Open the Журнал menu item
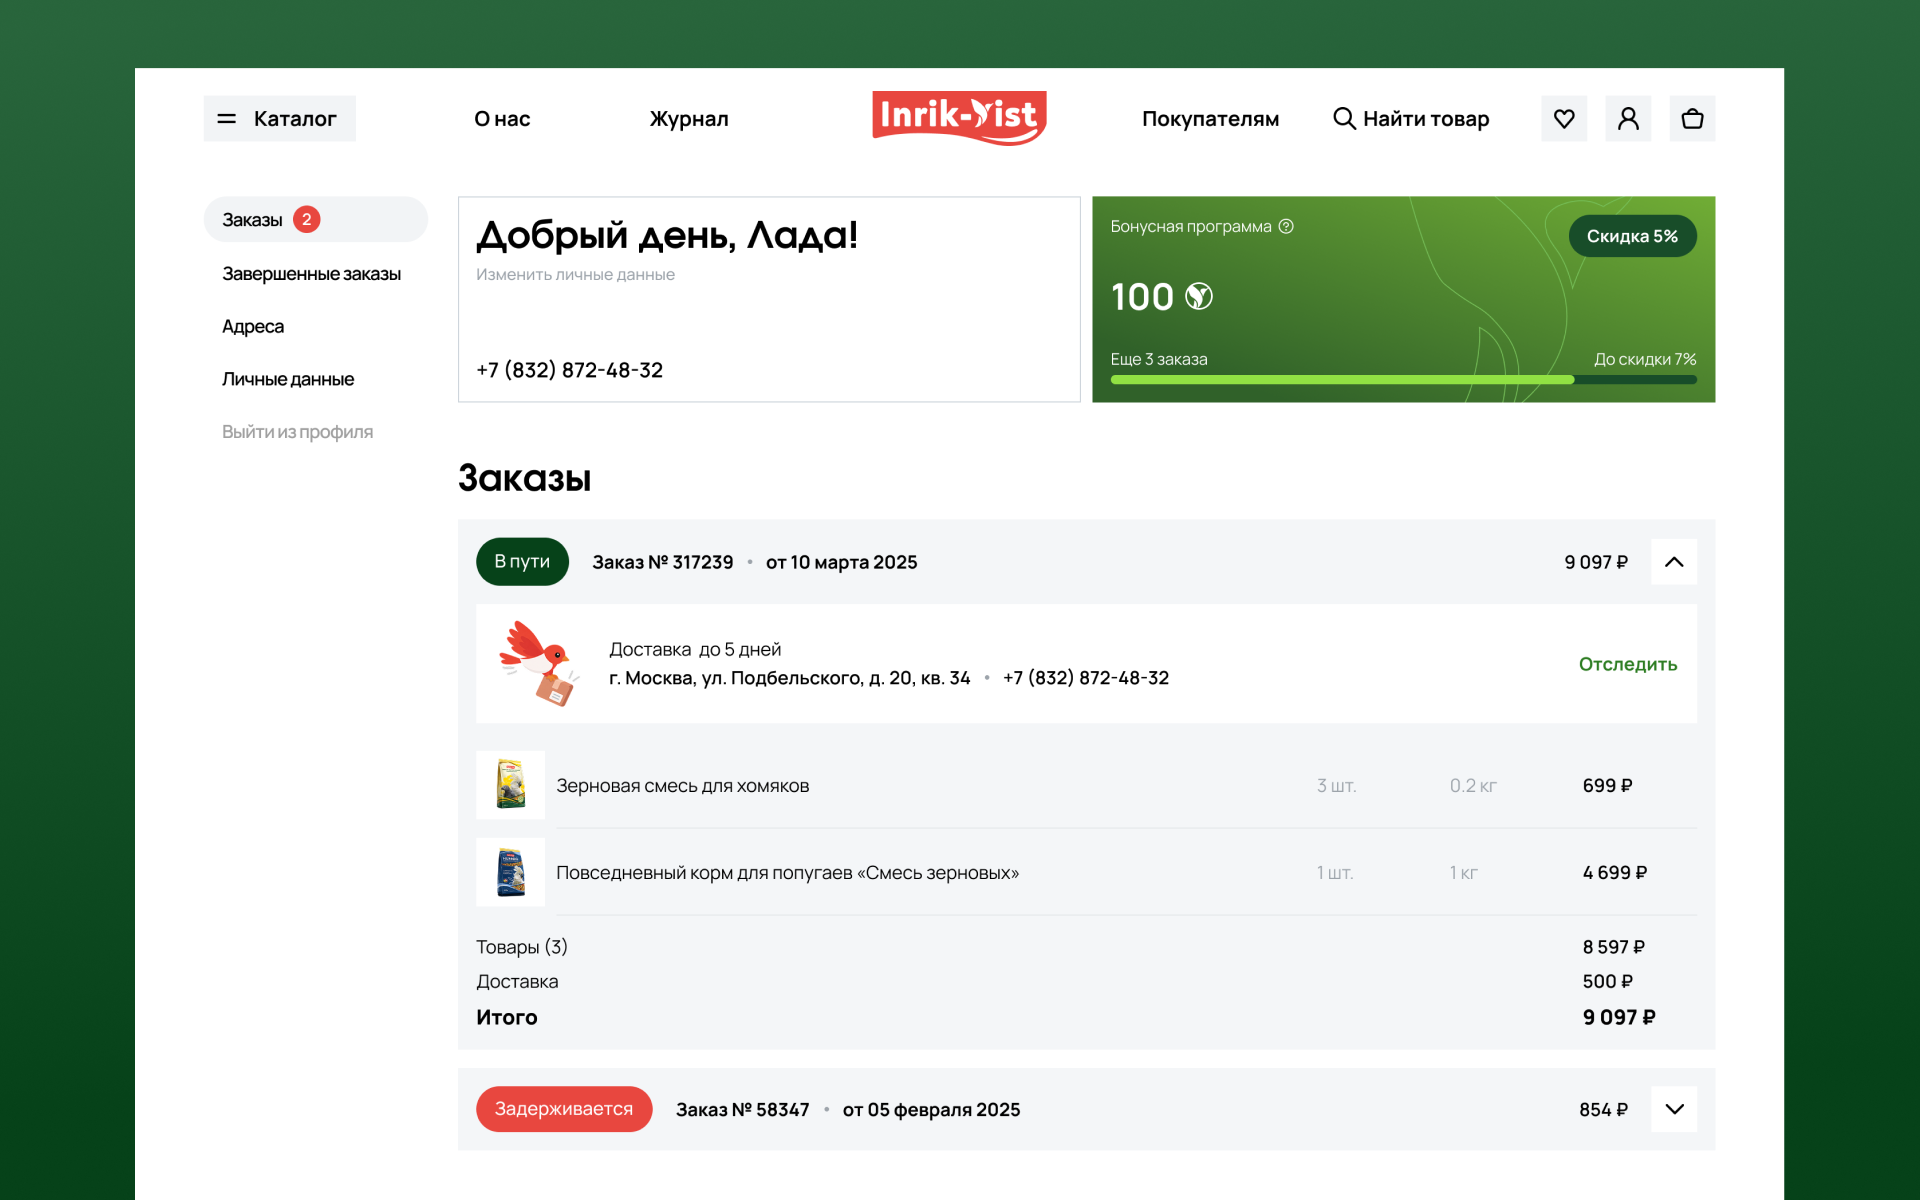 click(x=689, y=119)
